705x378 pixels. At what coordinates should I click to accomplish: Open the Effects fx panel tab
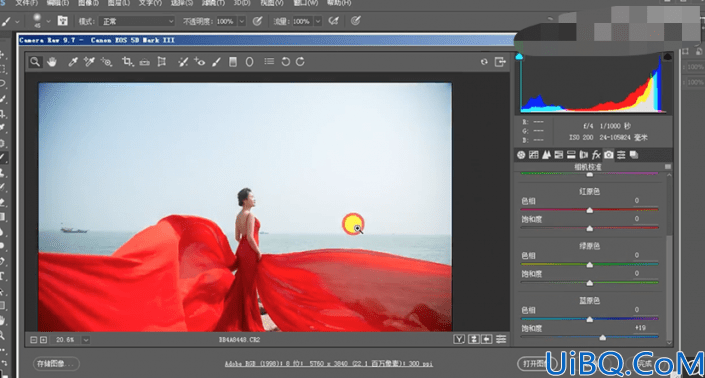coord(596,155)
